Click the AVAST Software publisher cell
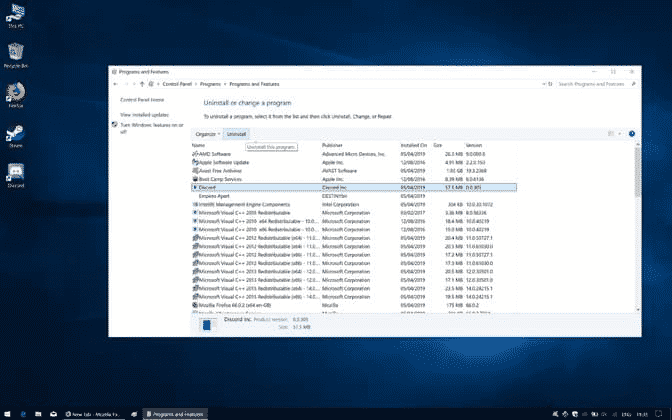 point(339,171)
